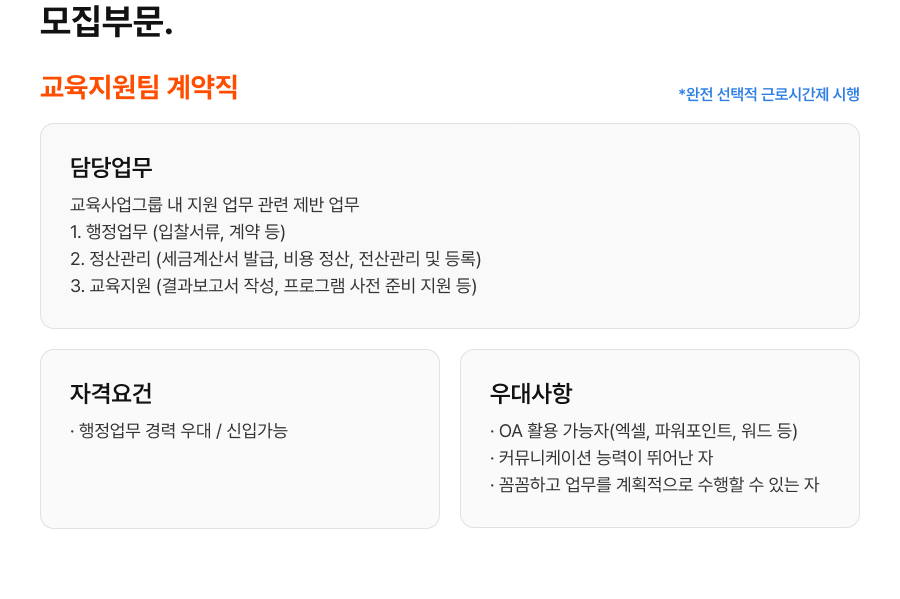Select the 1. 행정업무 list label
900x599 pixels.
tap(109, 232)
